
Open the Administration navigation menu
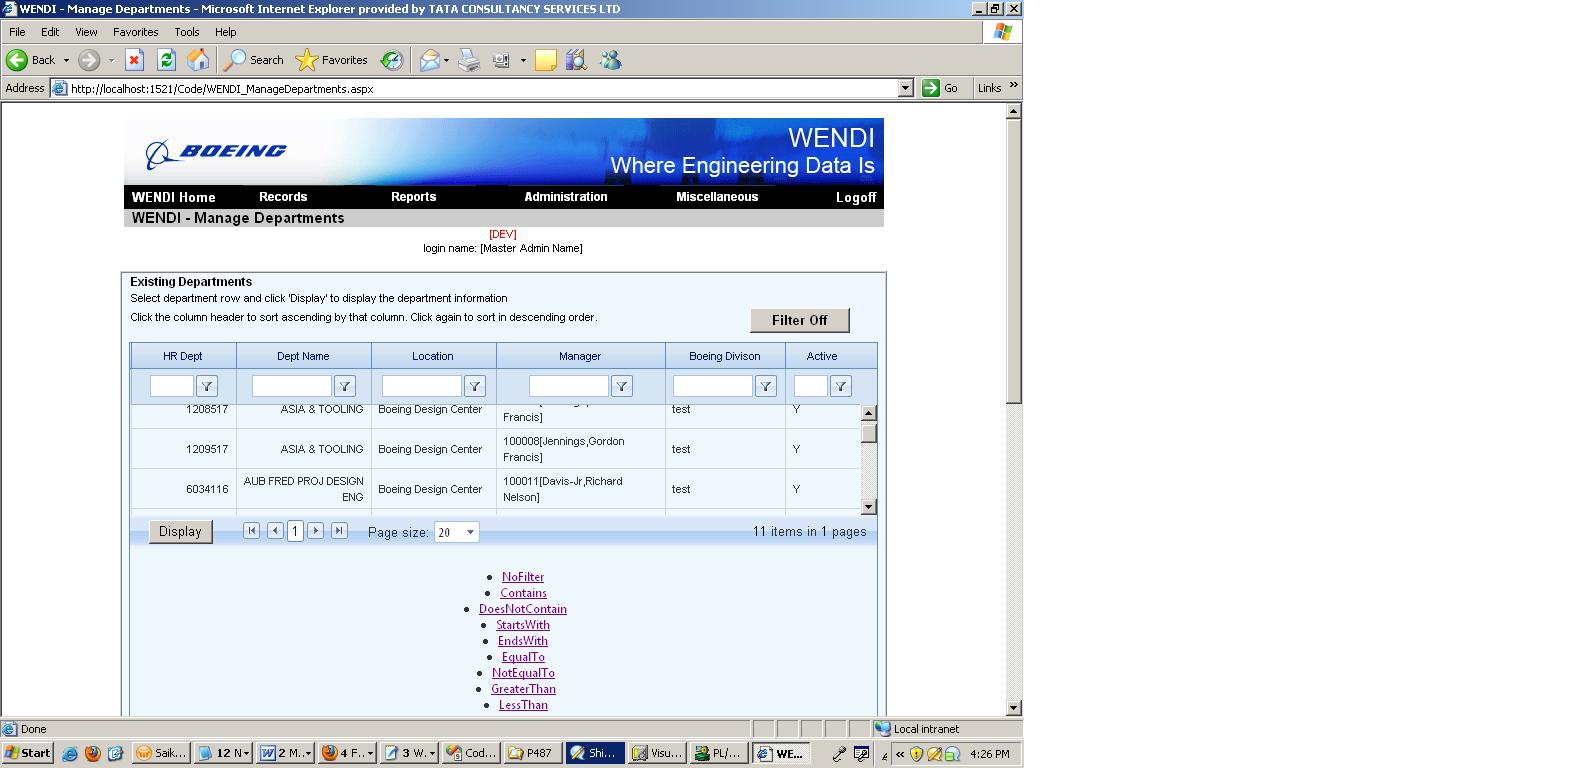(566, 197)
